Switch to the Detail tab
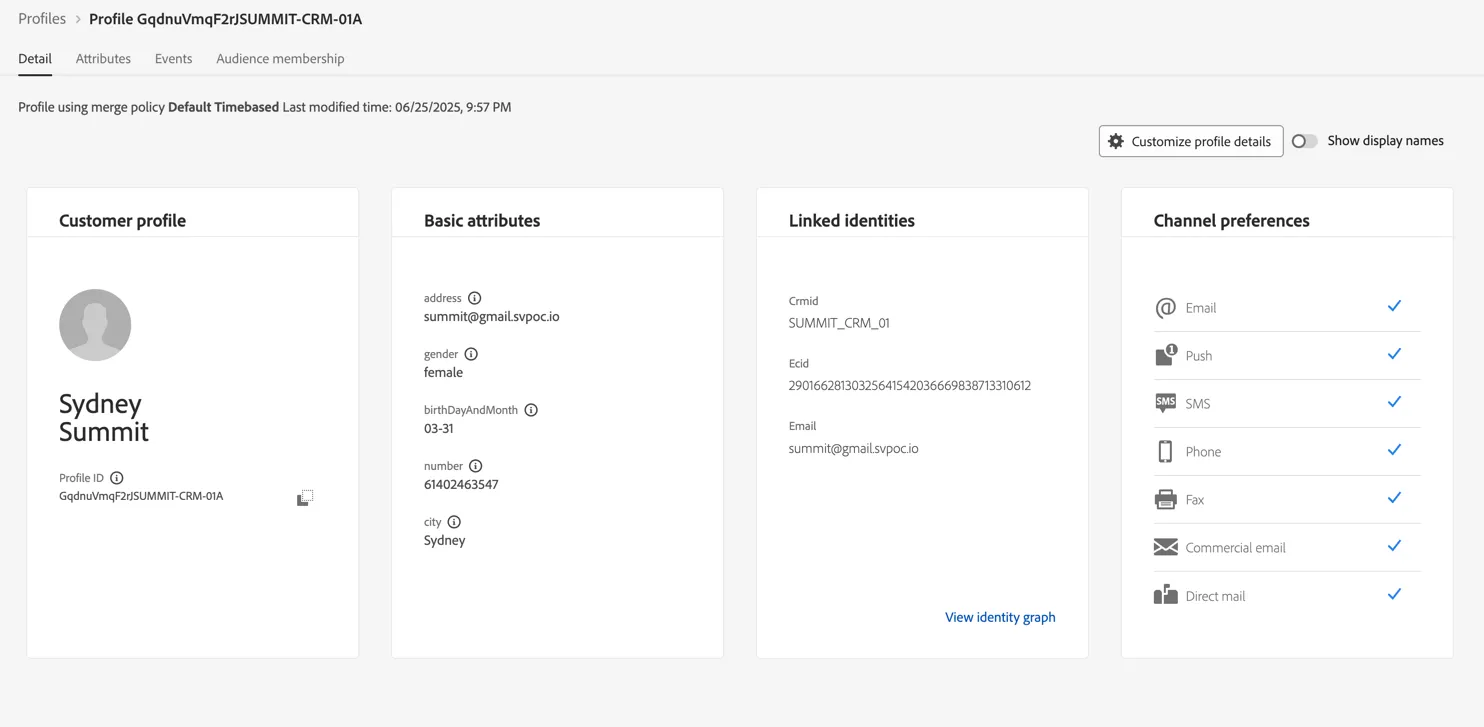Screen dimensions: 1484x727 (35, 59)
